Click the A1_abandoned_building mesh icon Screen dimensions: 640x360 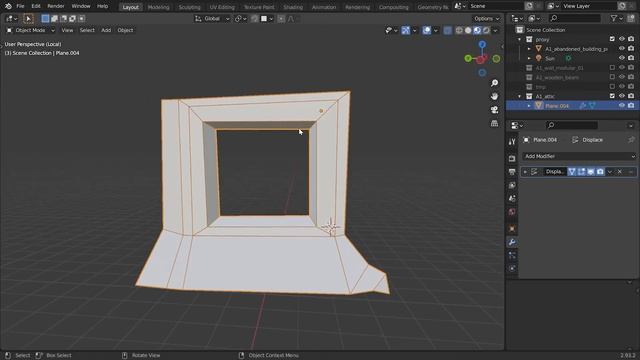[538, 49]
